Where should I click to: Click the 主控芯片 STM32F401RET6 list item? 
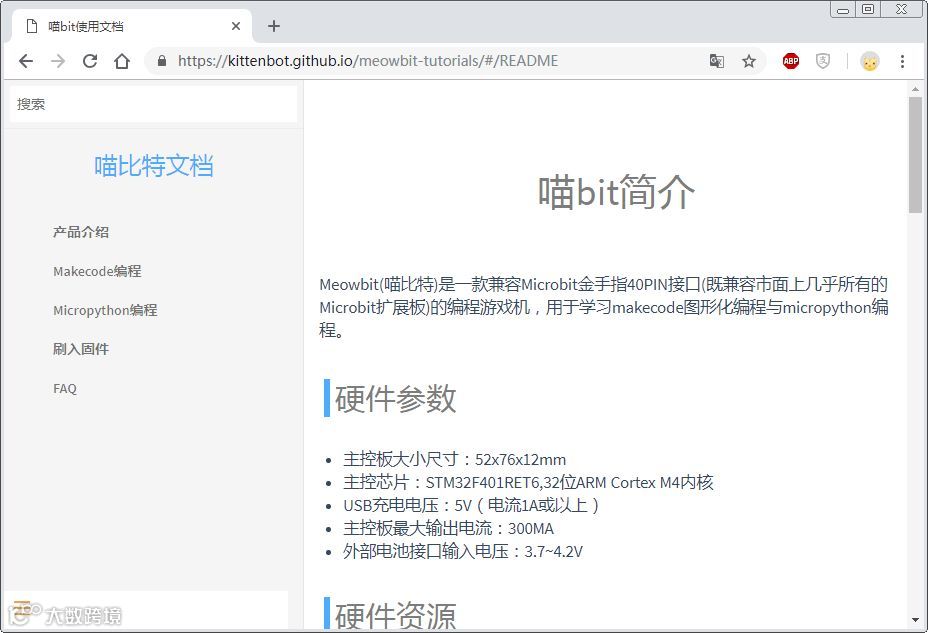click(529, 483)
